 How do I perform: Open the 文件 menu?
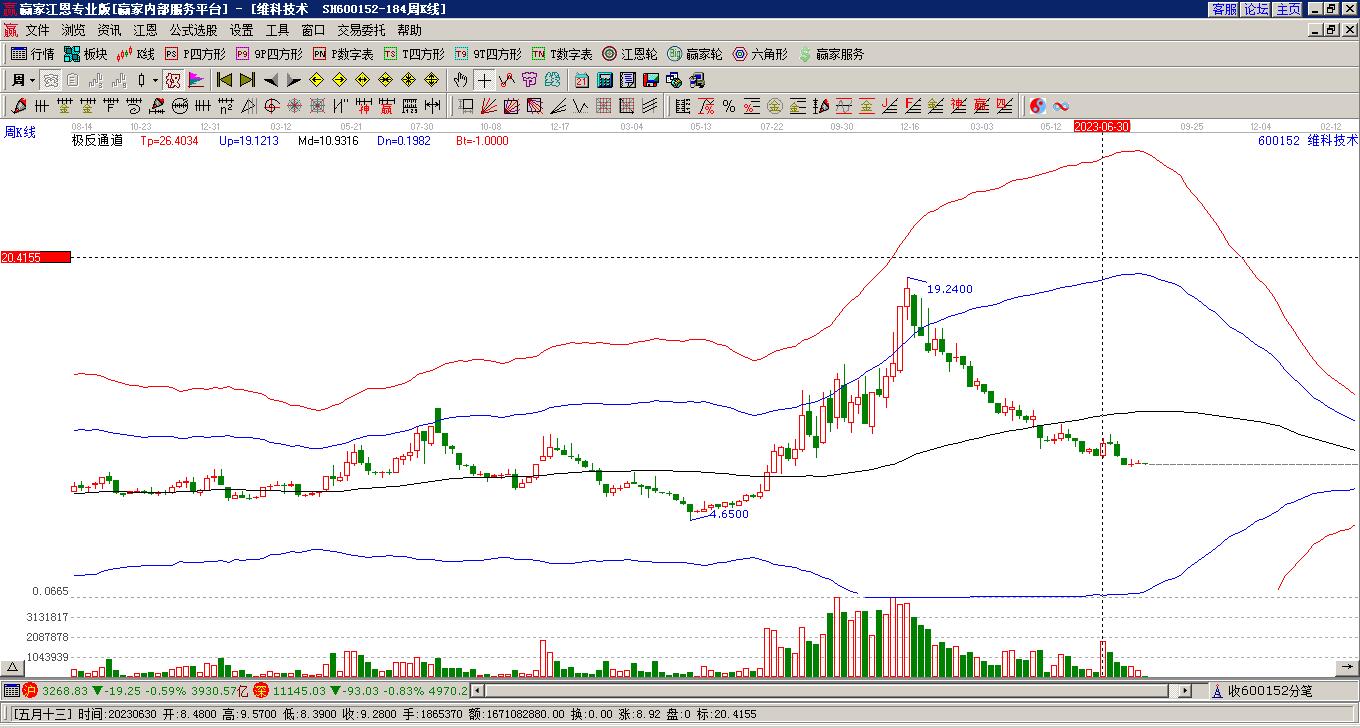pyautogui.click(x=37, y=30)
